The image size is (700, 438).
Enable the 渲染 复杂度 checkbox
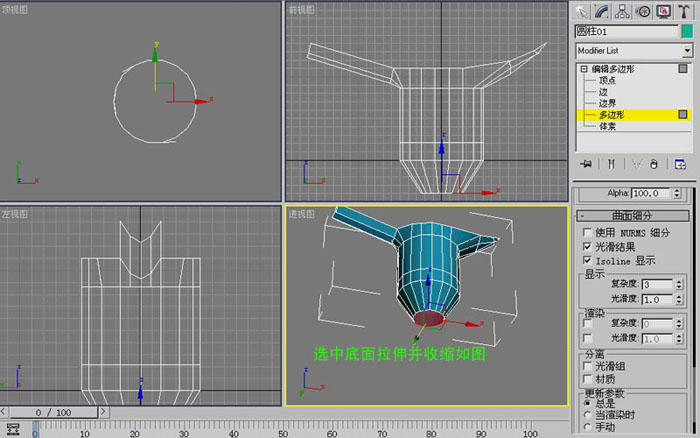point(588,323)
